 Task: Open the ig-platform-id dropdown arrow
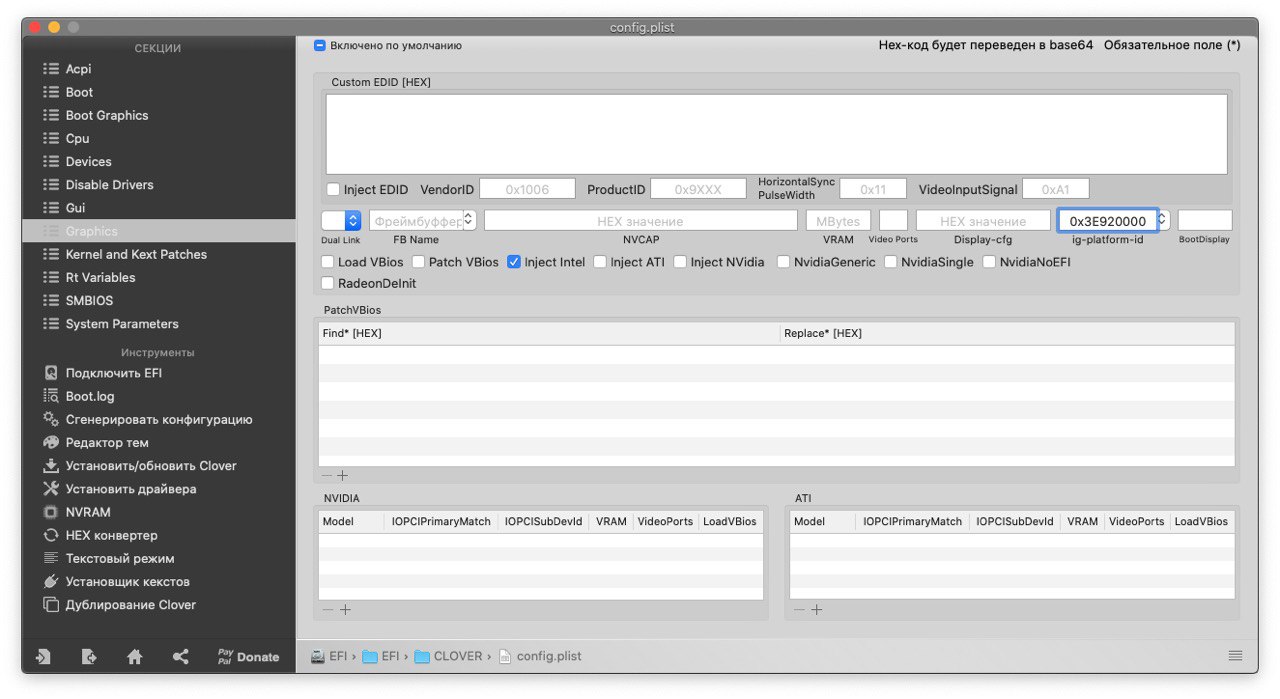coord(1162,221)
